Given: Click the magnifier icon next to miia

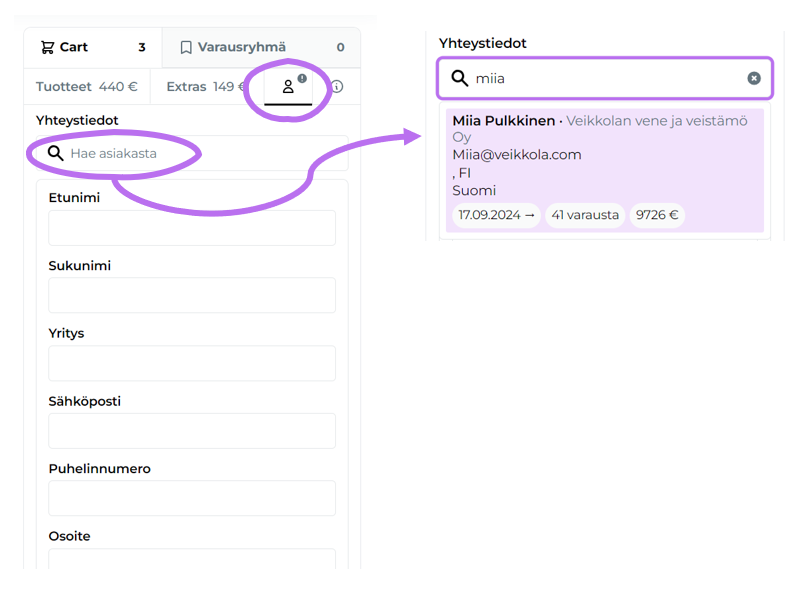Looking at the screenshot, I should [x=459, y=78].
